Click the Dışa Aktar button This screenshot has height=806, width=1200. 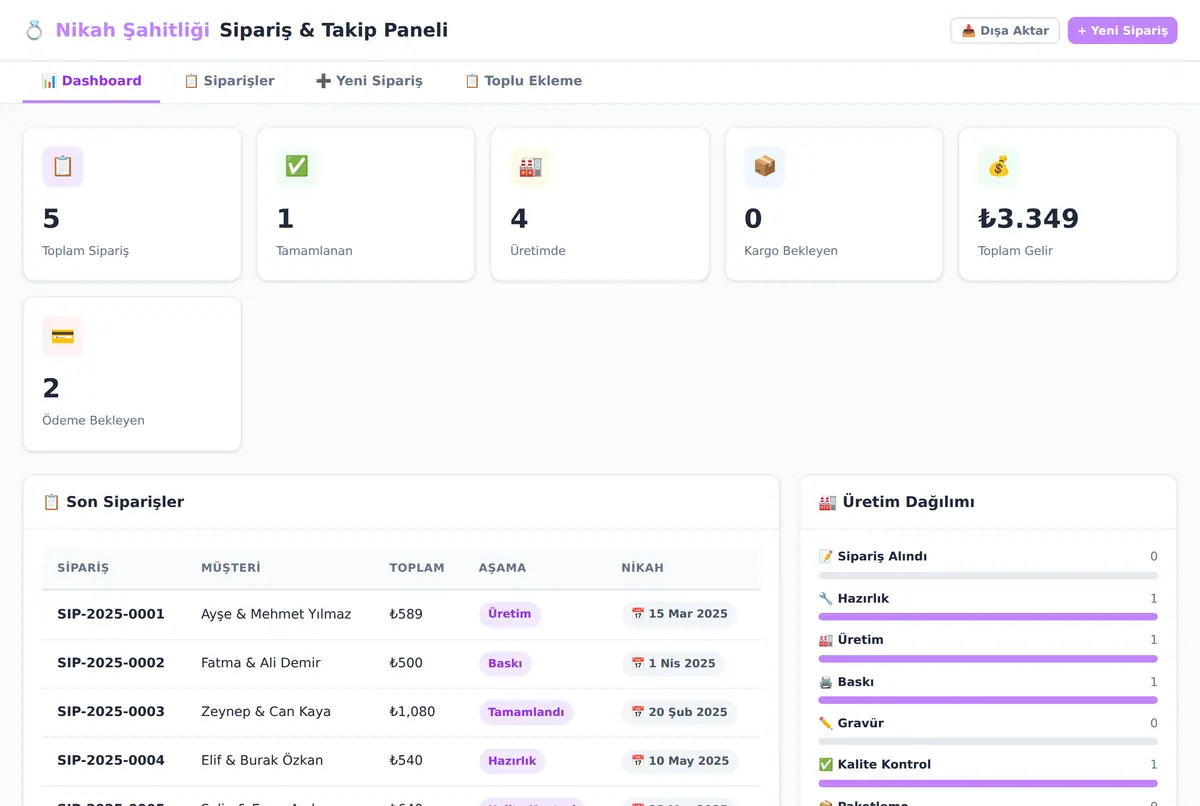(1005, 31)
